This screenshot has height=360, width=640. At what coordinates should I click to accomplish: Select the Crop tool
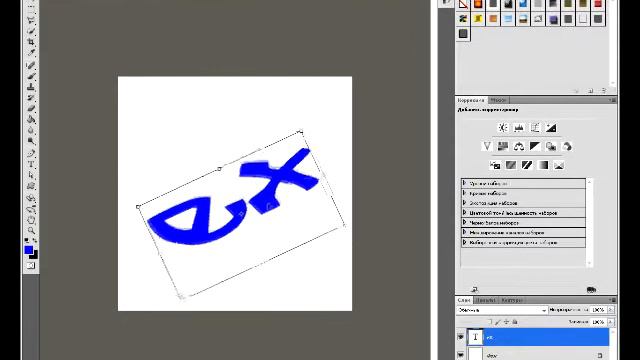point(31,42)
